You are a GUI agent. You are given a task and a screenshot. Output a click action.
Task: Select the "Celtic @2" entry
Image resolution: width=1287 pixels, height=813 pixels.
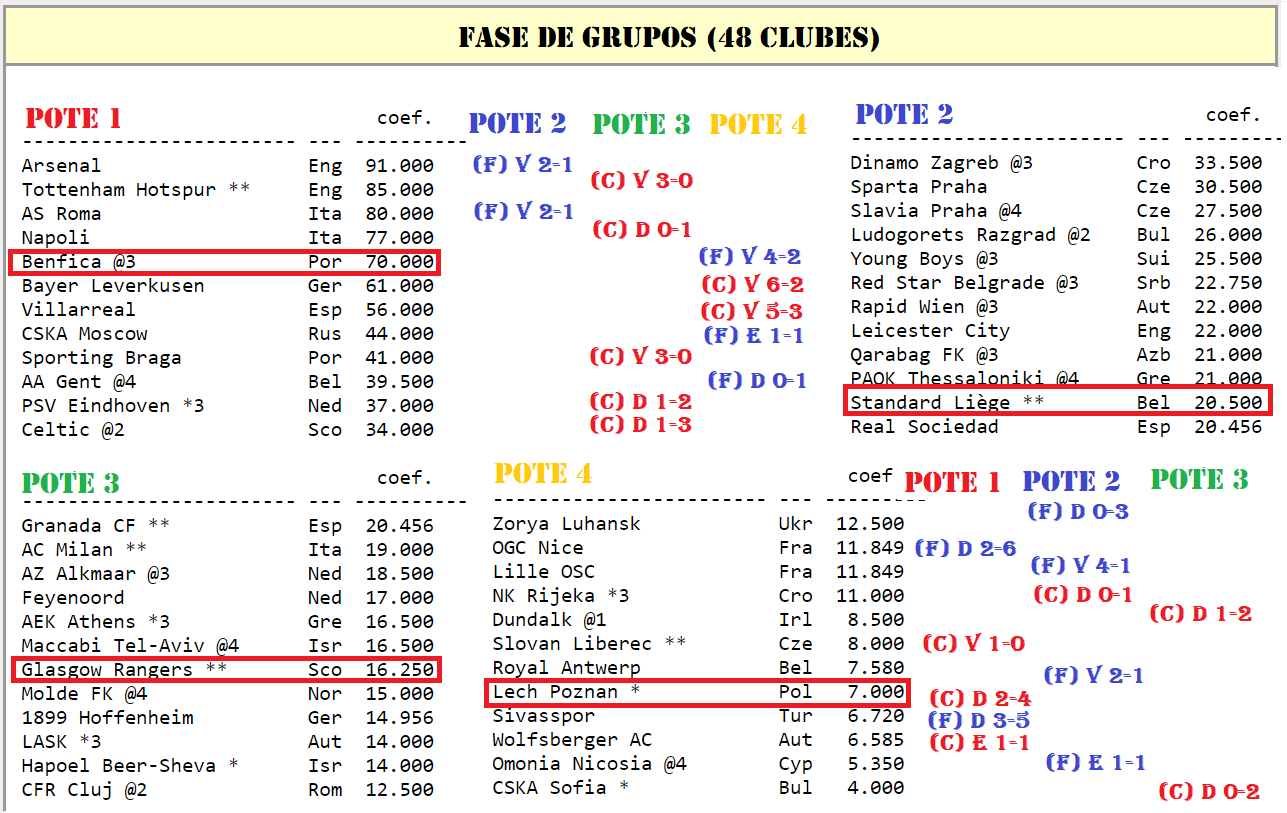pos(72,430)
